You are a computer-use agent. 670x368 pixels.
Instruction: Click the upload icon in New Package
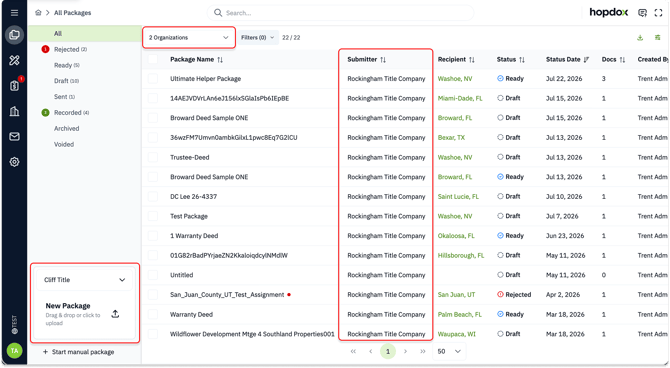[115, 314]
